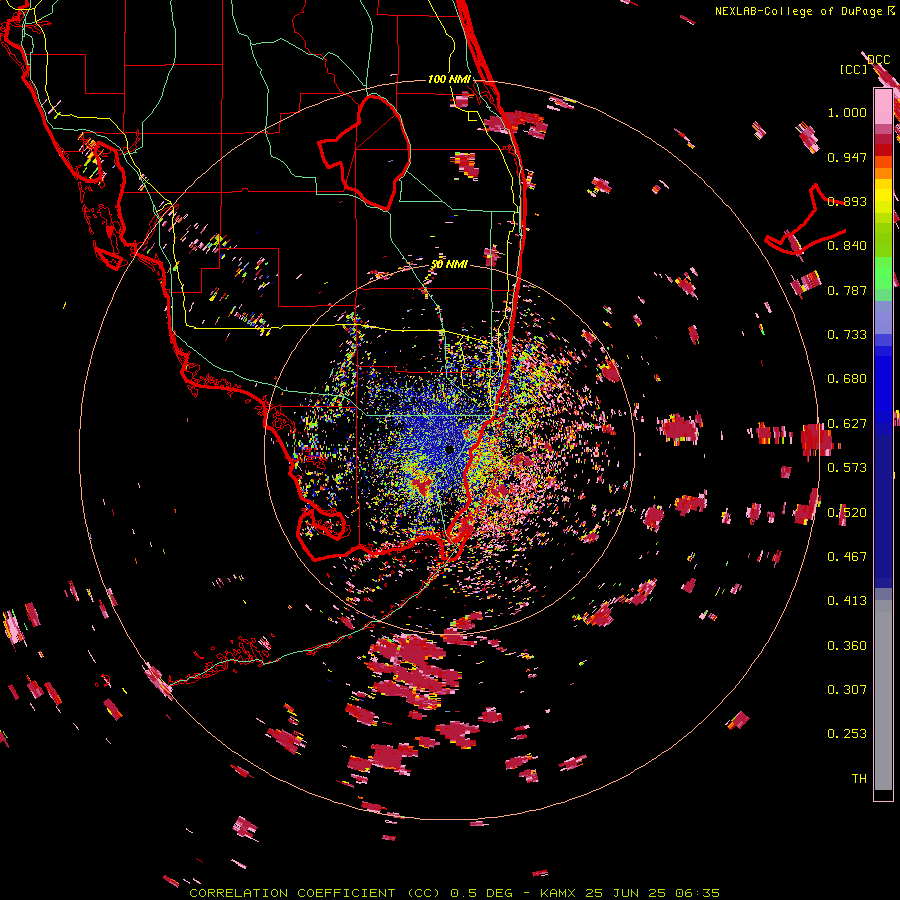Image resolution: width=900 pixels, height=900 pixels.
Task: Click the 0.413 color scale label
Action: (847, 601)
